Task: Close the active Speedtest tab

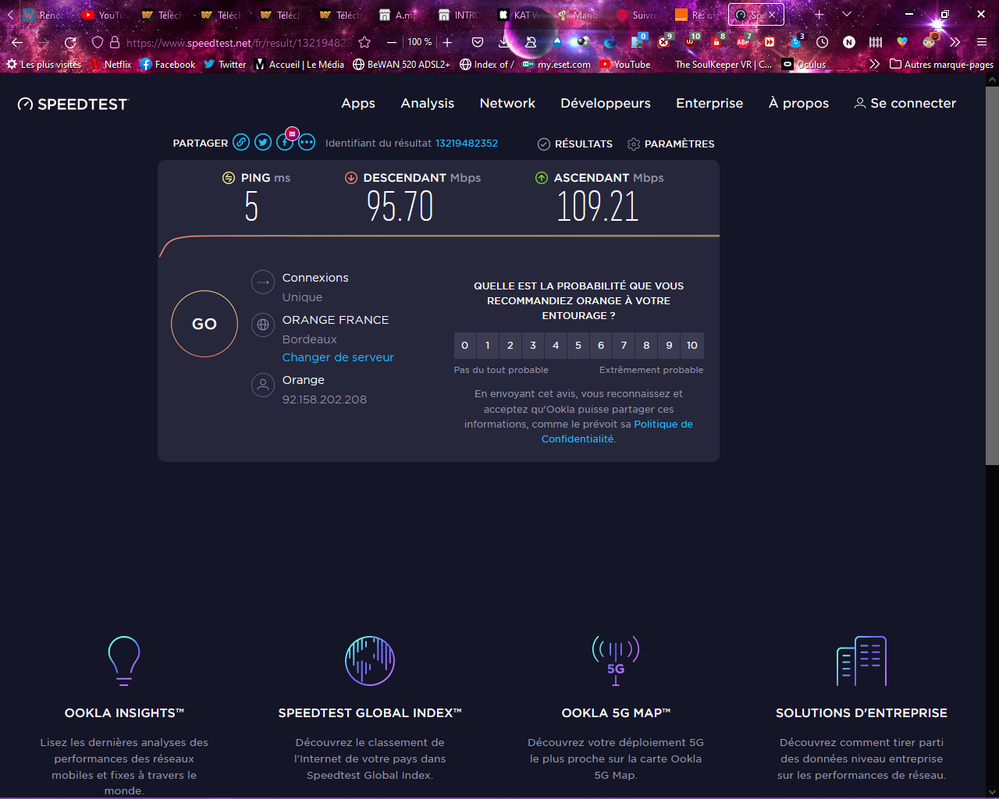Action: coord(772,14)
